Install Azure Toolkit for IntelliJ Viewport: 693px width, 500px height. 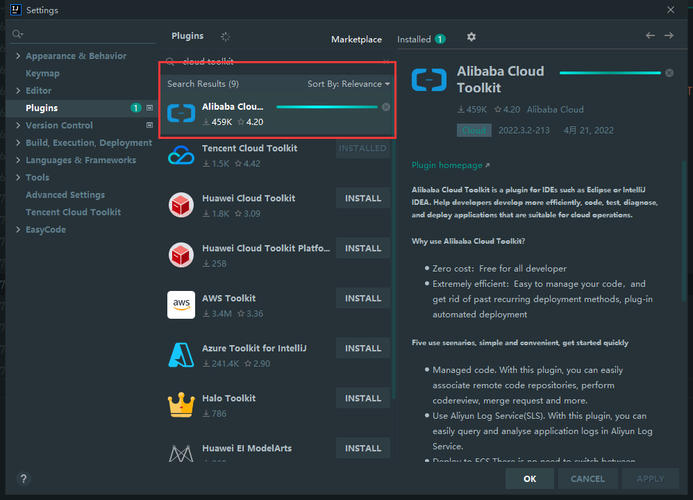pyautogui.click(x=363, y=348)
